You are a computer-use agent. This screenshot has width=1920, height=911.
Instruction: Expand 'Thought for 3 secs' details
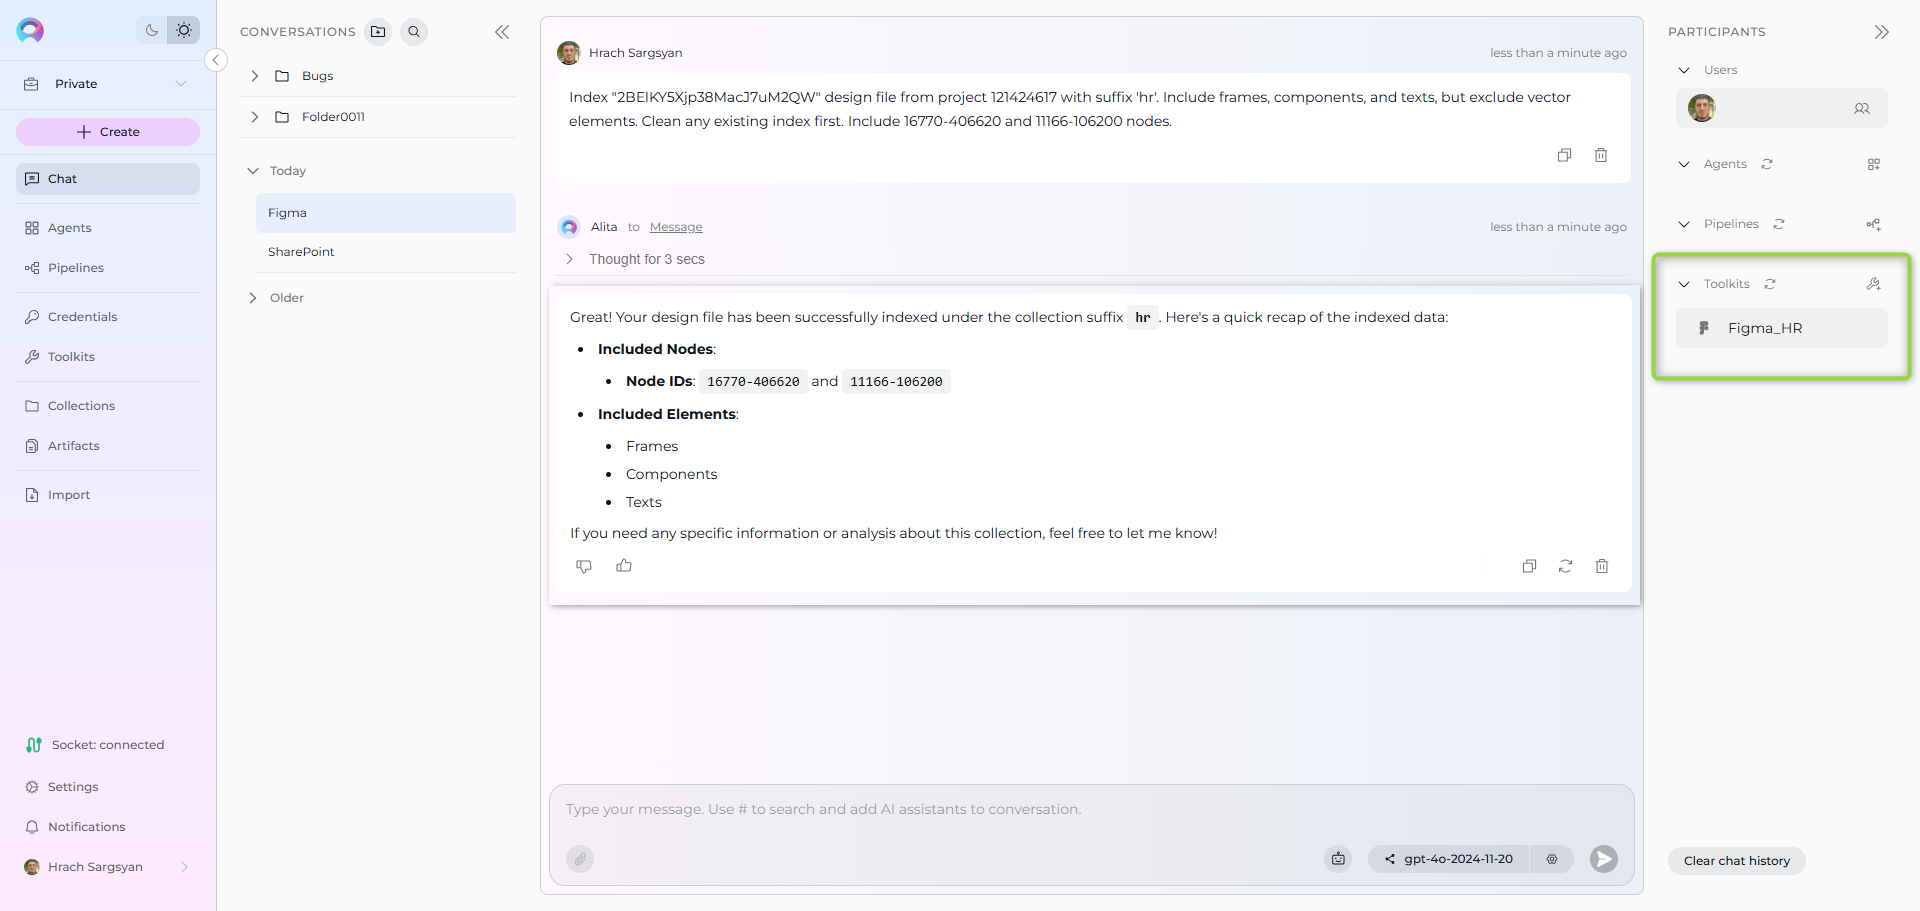569,259
